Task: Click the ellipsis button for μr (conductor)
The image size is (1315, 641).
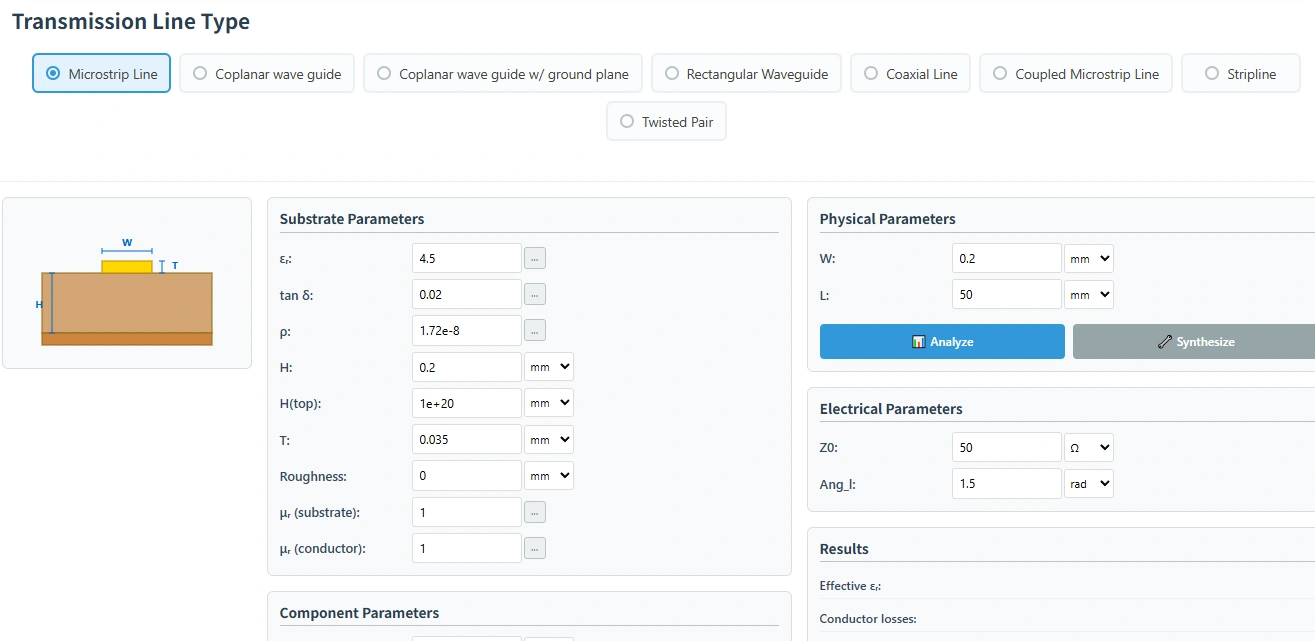Action: click(535, 548)
